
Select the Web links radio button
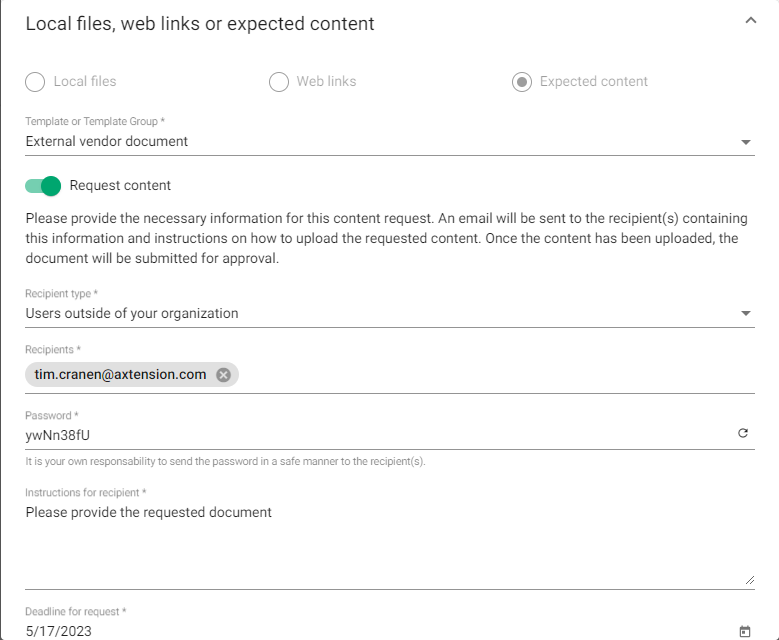tap(279, 82)
